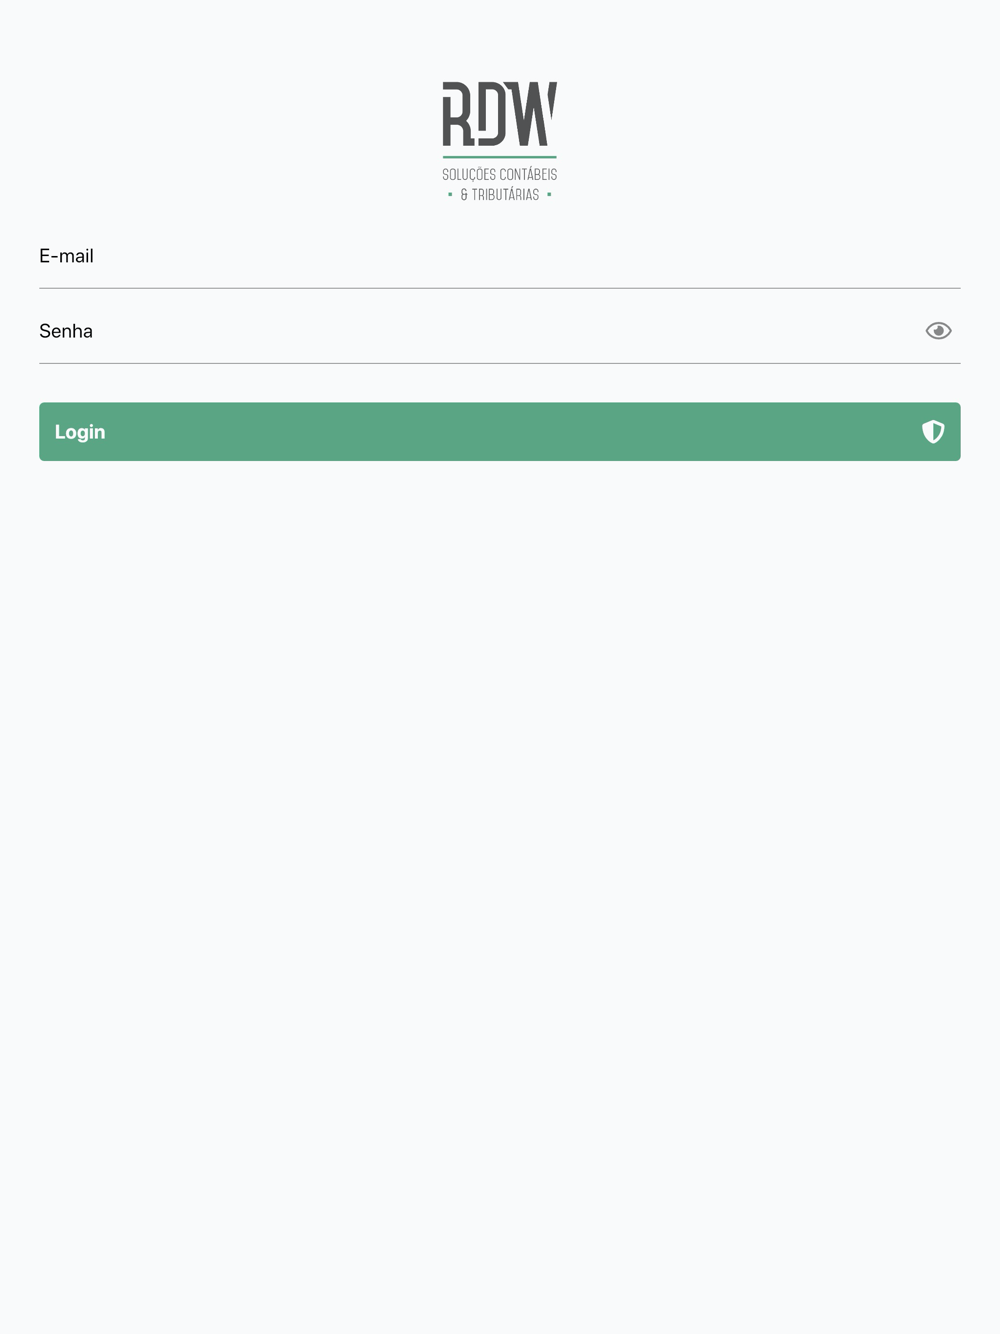Click the shield icon on Login button
The image size is (1000, 1334).
click(933, 432)
